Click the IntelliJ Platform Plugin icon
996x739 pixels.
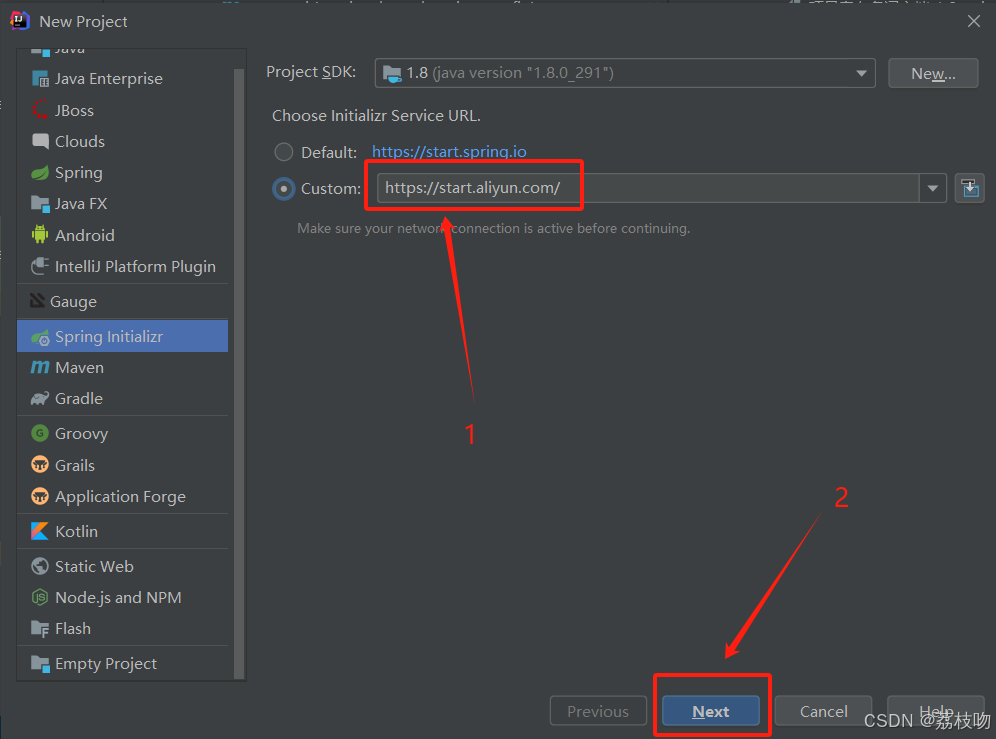pos(40,266)
